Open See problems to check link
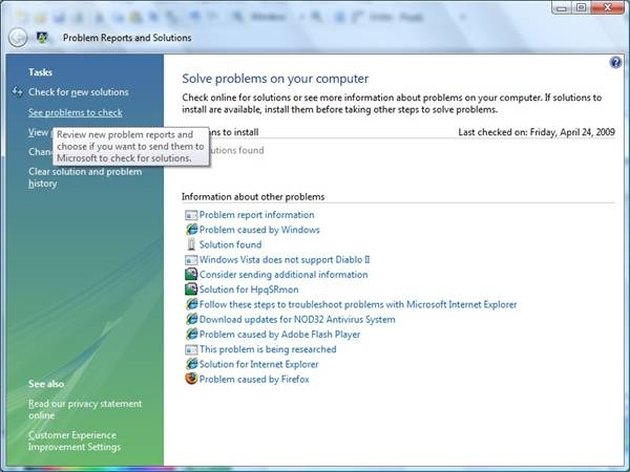 coord(75,112)
